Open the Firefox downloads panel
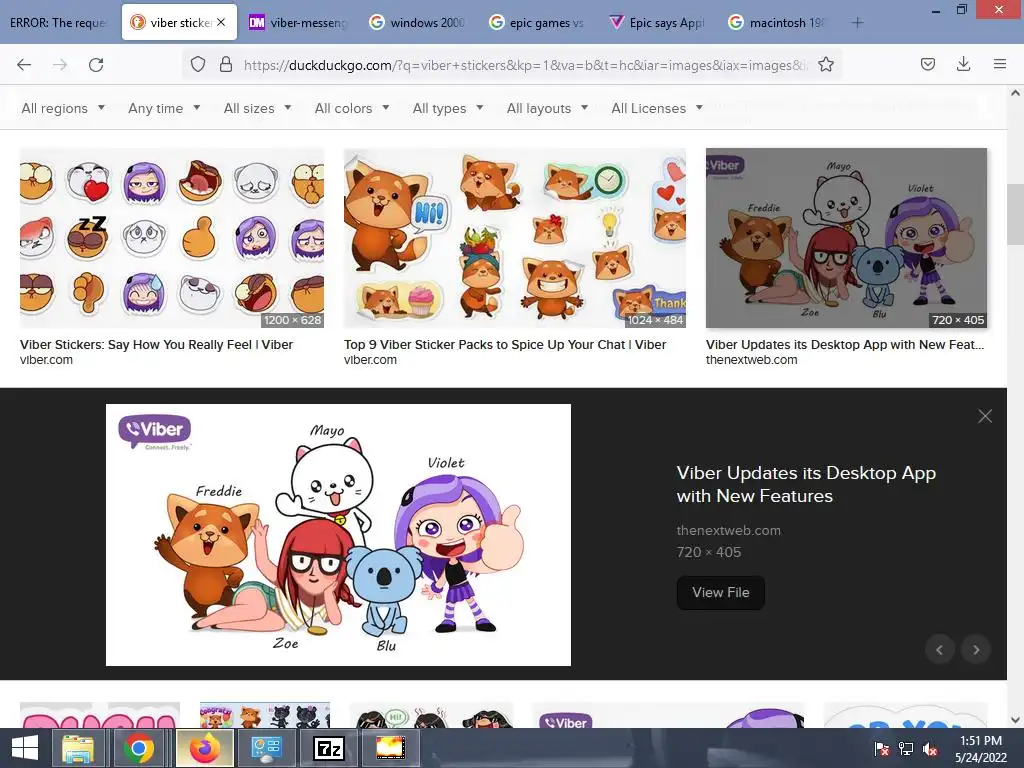This screenshot has width=1024, height=768. coord(963,64)
